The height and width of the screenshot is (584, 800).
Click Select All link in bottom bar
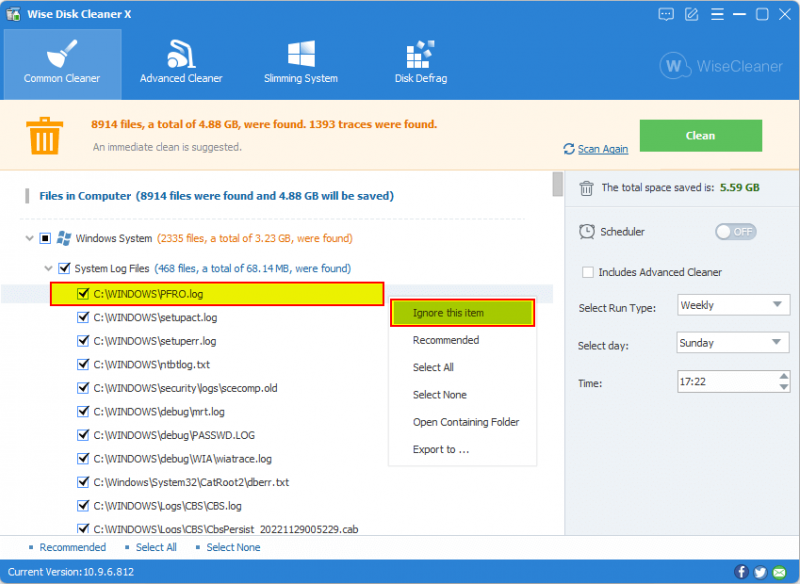pos(156,547)
